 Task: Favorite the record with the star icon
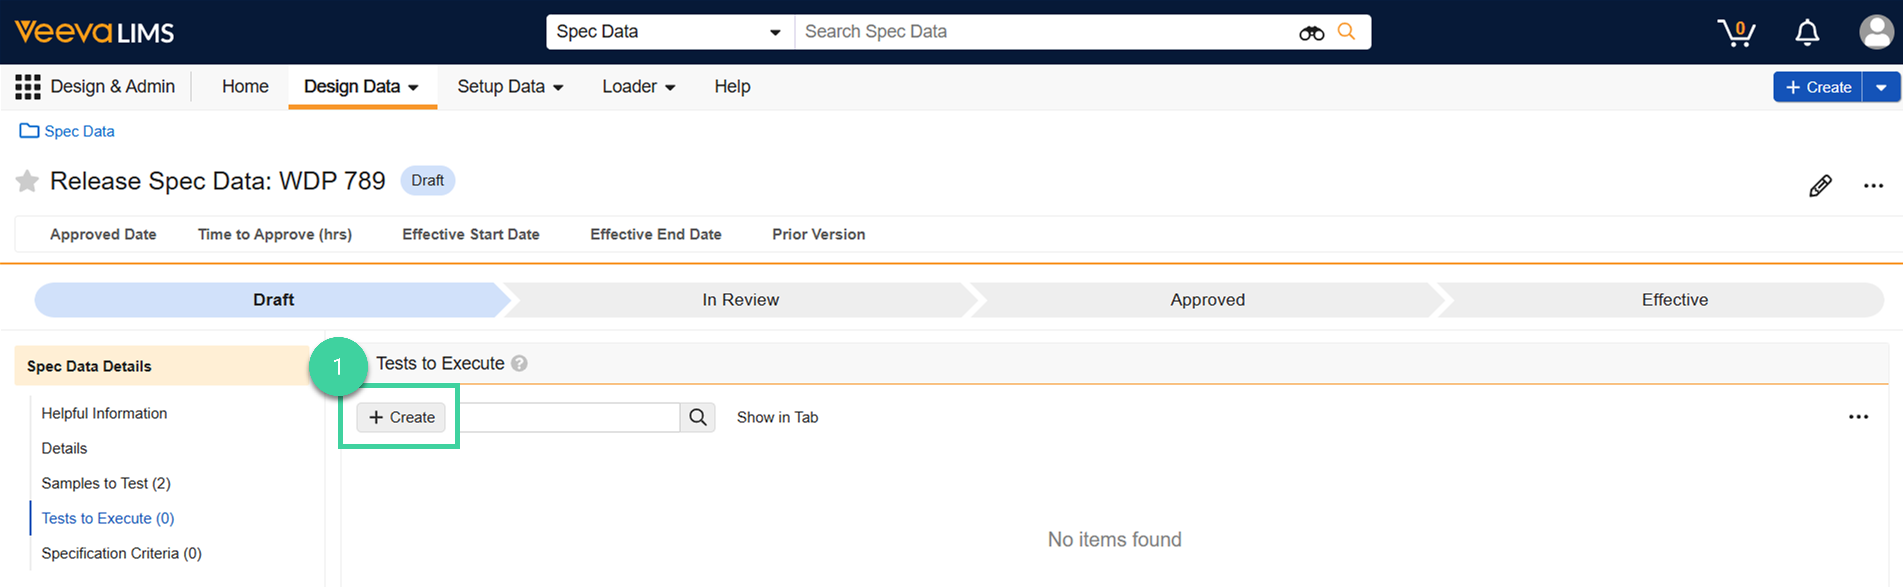tap(27, 181)
